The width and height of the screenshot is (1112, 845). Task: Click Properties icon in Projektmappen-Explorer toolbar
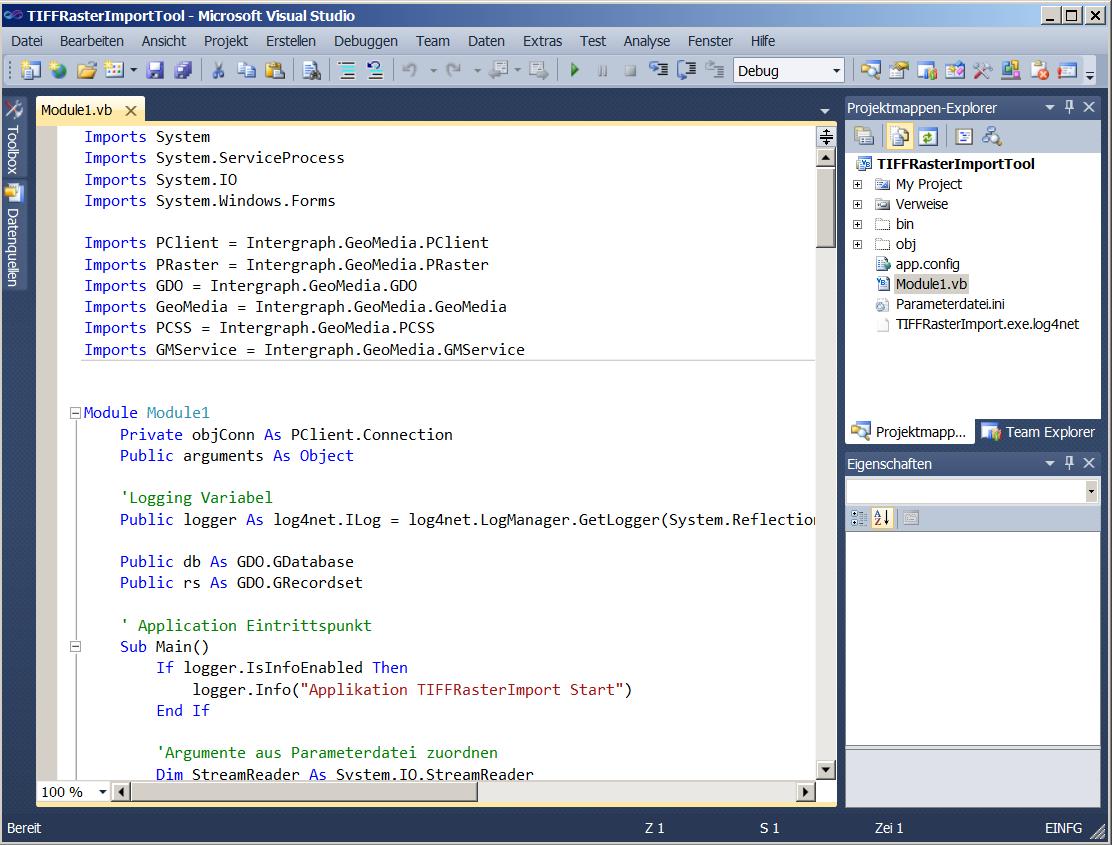pyautogui.click(x=864, y=136)
